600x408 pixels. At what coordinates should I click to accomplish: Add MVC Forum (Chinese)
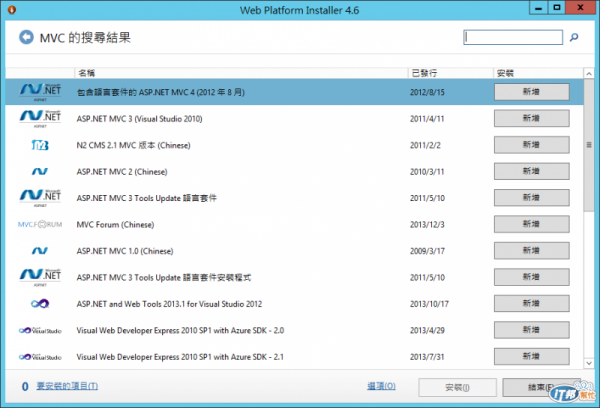(x=532, y=224)
